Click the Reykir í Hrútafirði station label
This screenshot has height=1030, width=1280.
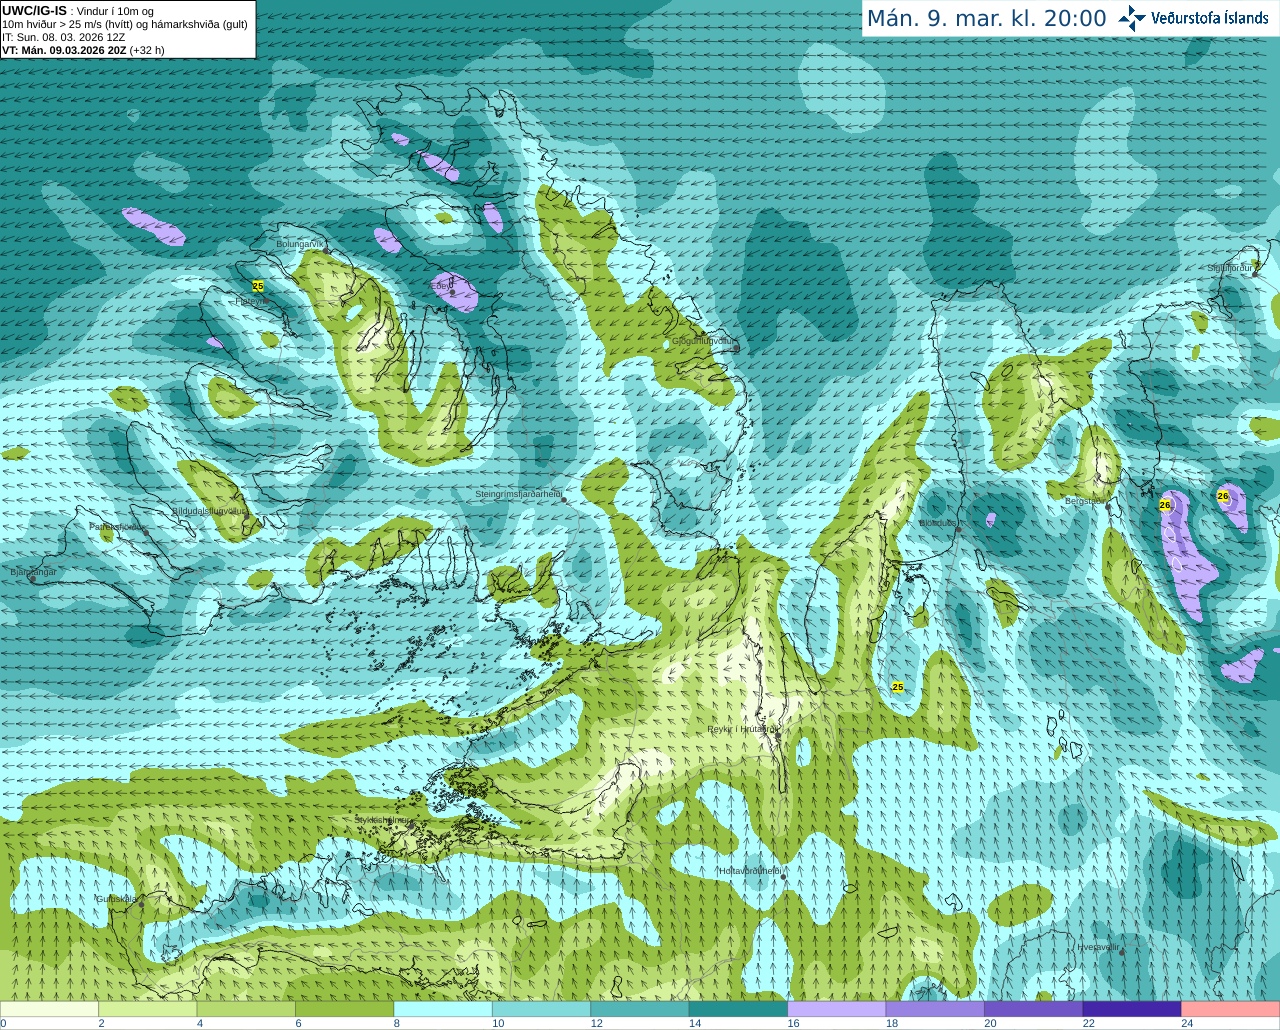pos(742,729)
